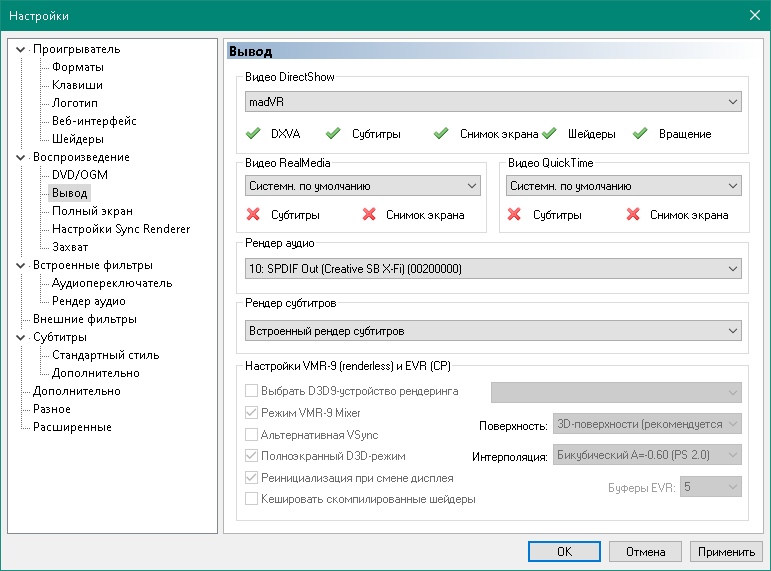Select Дополнительно under Субтитры
This screenshot has width=771, height=571.
[x=95, y=373]
